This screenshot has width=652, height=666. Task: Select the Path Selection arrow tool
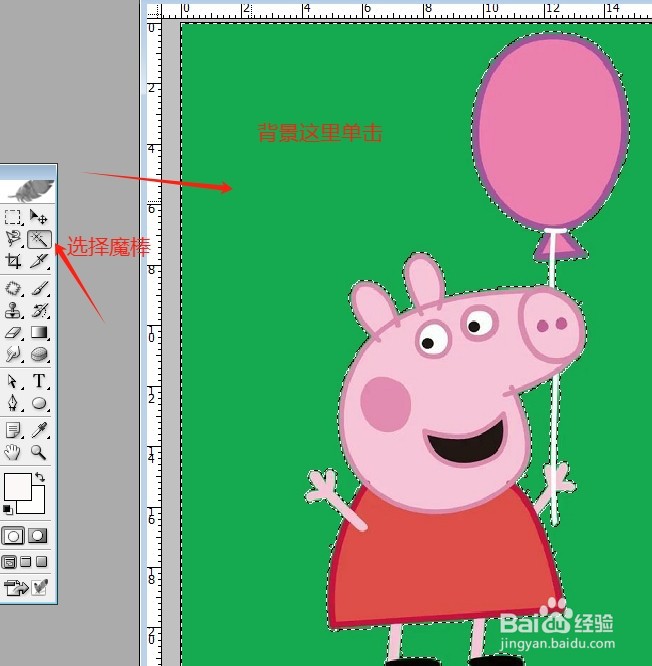pyautogui.click(x=13, y=381)
